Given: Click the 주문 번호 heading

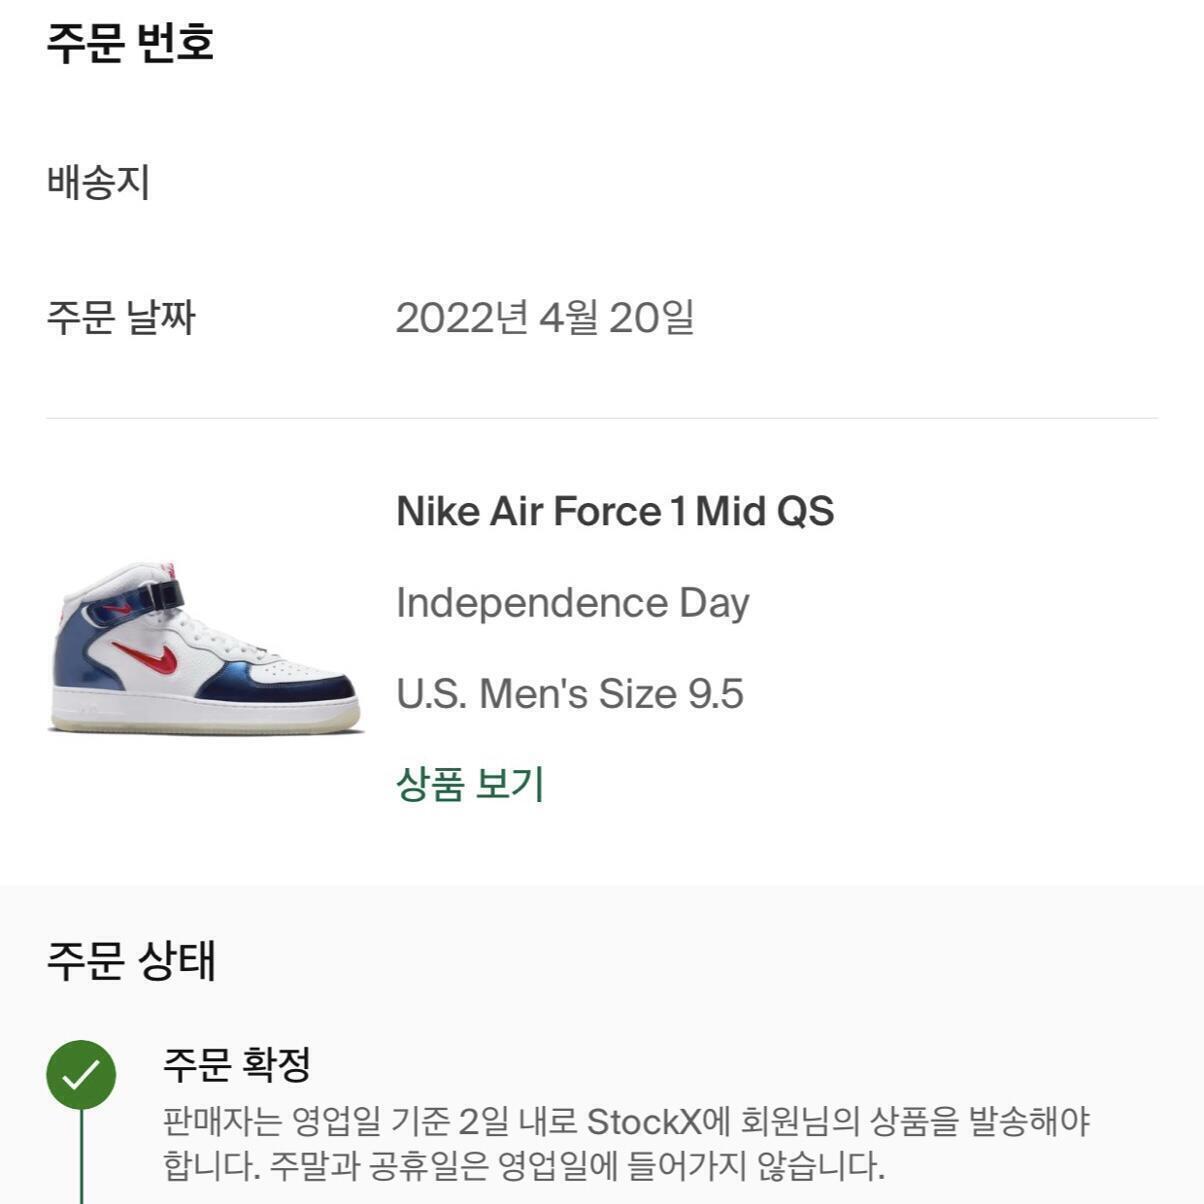Looking at the screenshot, I should (x=130, y=43).
